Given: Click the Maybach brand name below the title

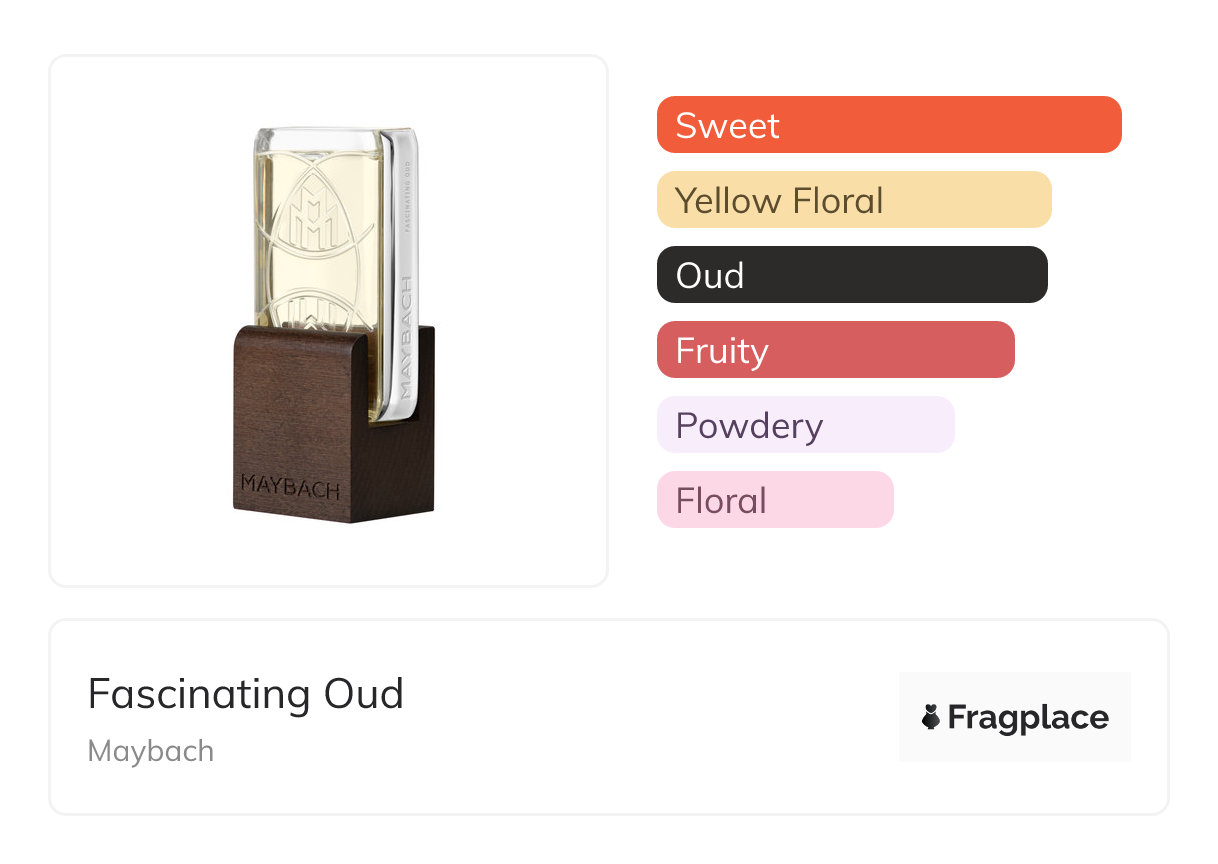Looking at the screenshot, I should click(151, 751).
